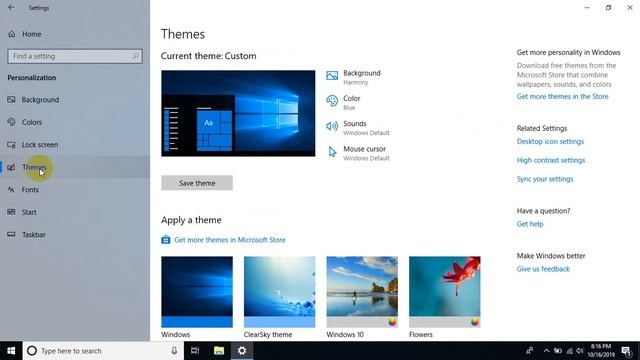Open Color Blue theme option

click(x=351, y=102)
